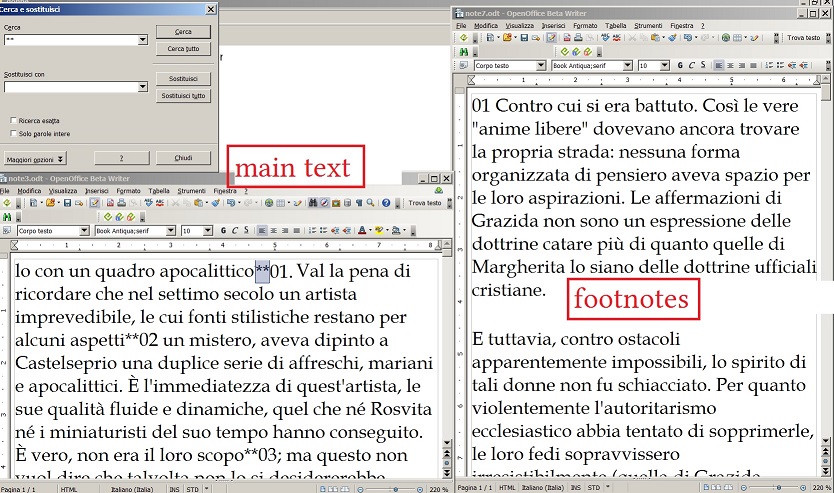
Task: Print the note3.odt document via printer icon
Action: pos(121,203)
